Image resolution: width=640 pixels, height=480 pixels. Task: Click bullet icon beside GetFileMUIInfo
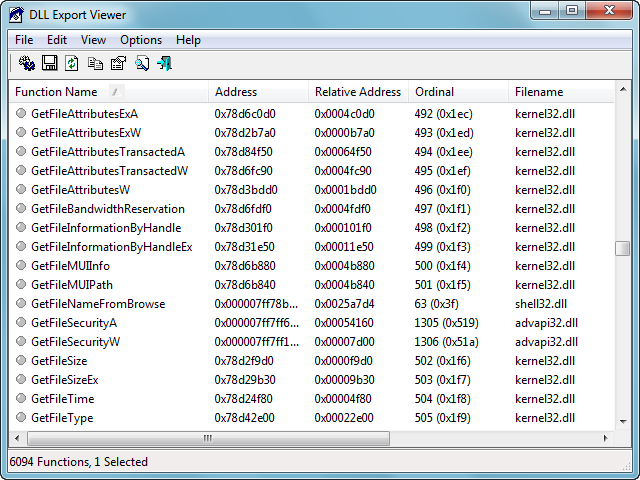click(x=21, y=265)
